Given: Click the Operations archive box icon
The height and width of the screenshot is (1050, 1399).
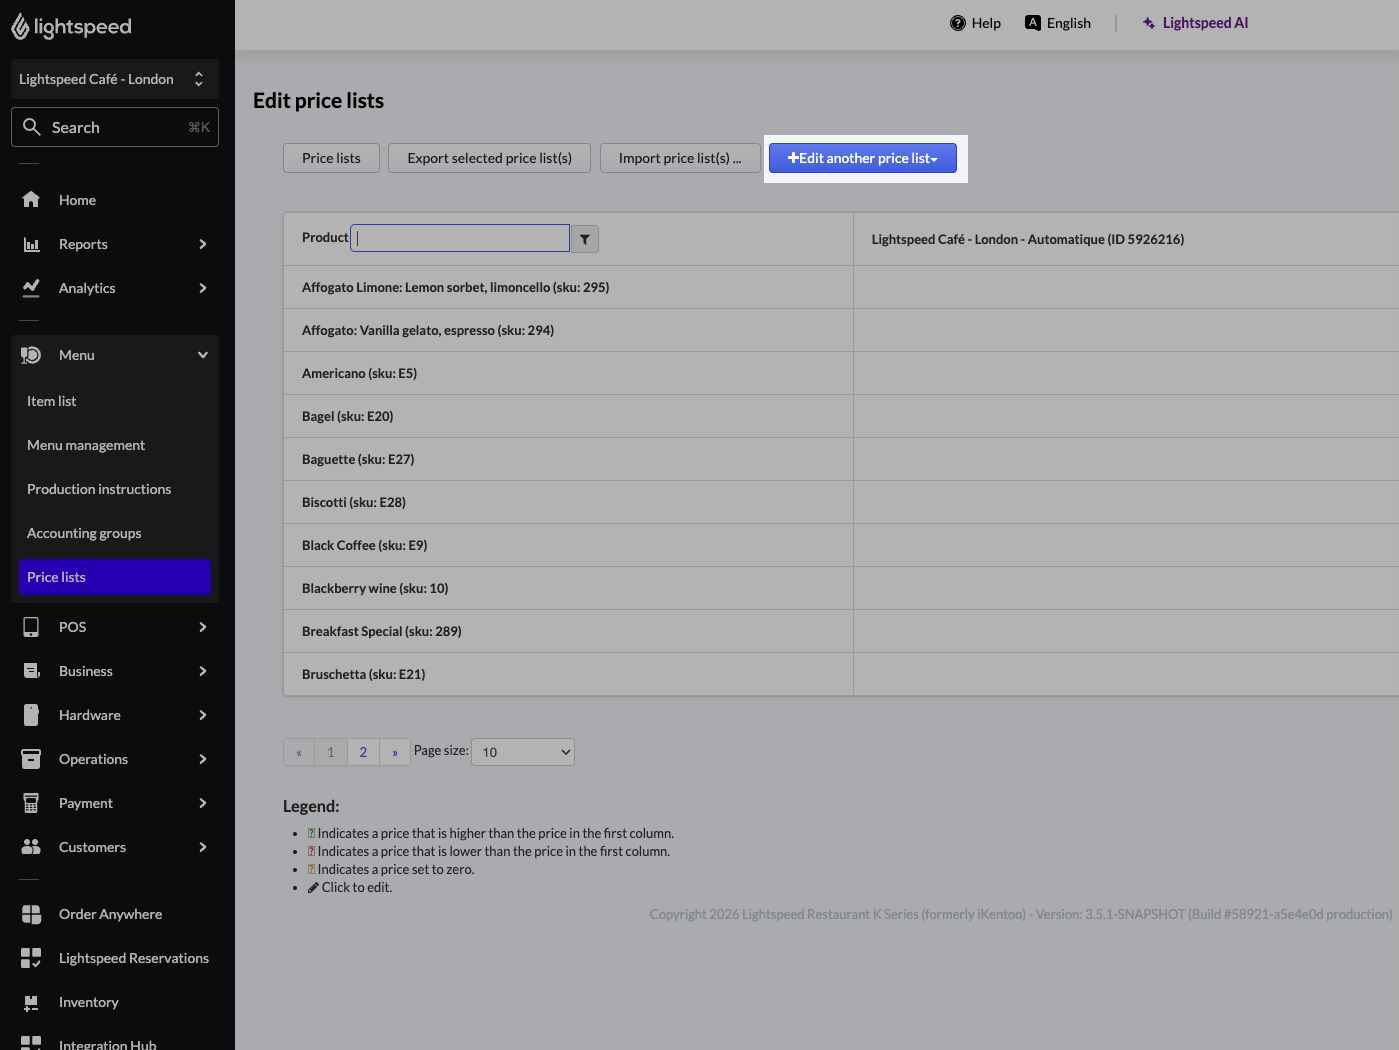Looking at the screenshot, I should [31, 759].
